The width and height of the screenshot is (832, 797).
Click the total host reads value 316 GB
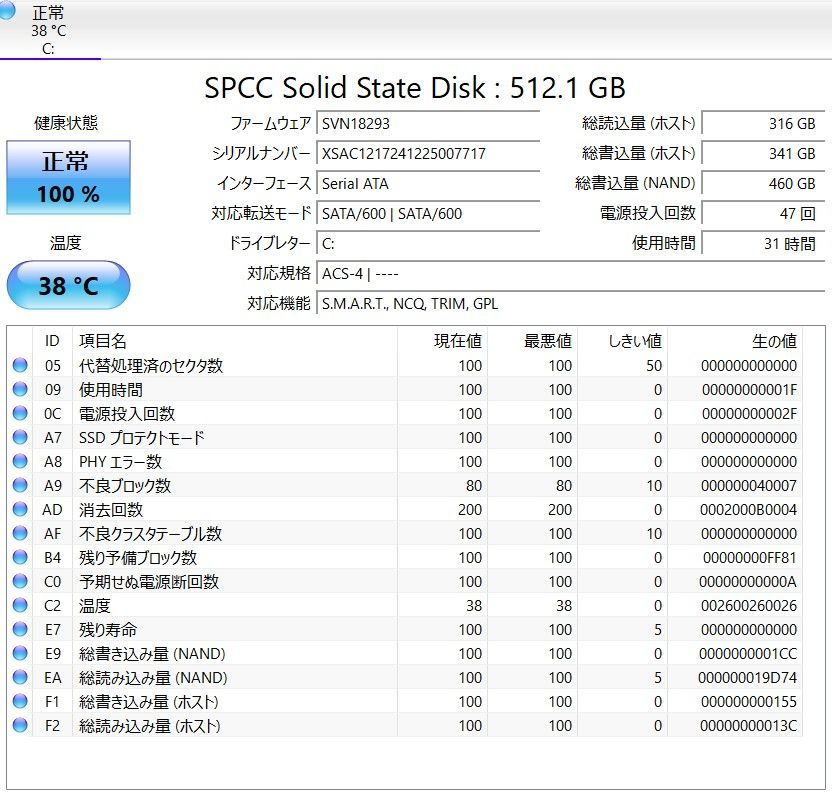tap(763, 124)
